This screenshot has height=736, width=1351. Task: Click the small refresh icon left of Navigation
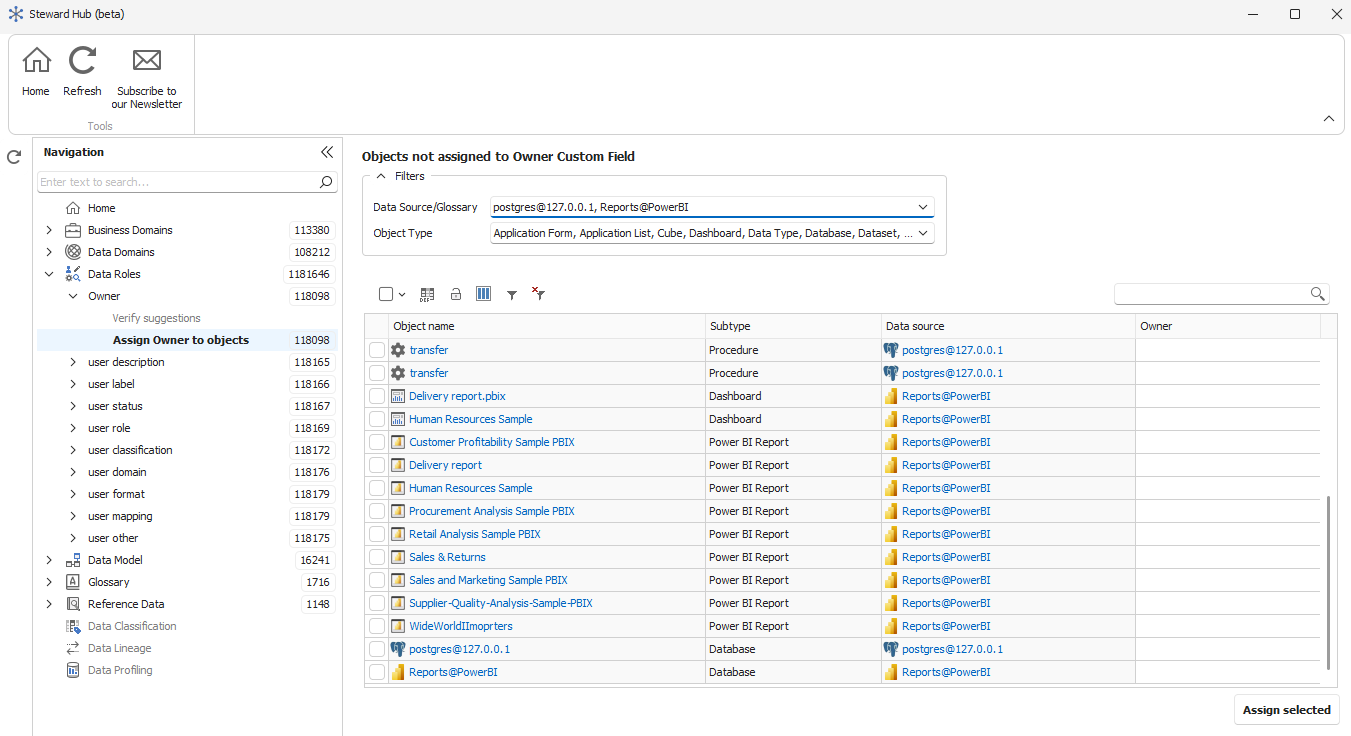click(14, 157)
